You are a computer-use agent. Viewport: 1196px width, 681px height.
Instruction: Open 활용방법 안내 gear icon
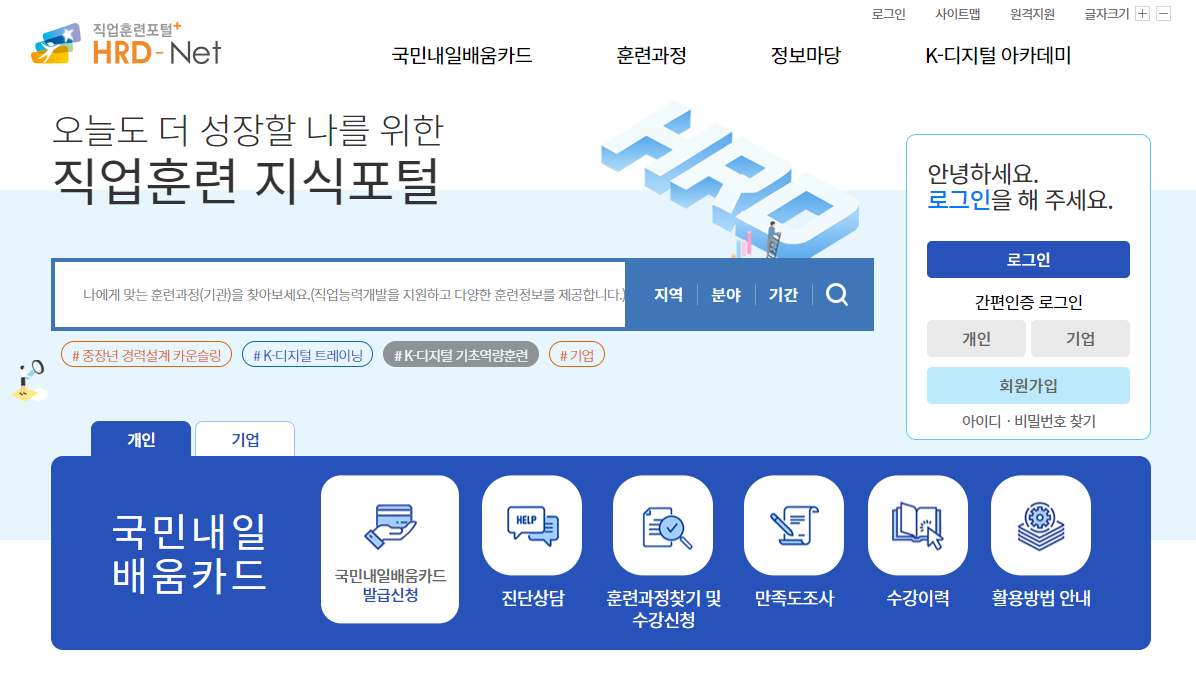pos(1040,525)
